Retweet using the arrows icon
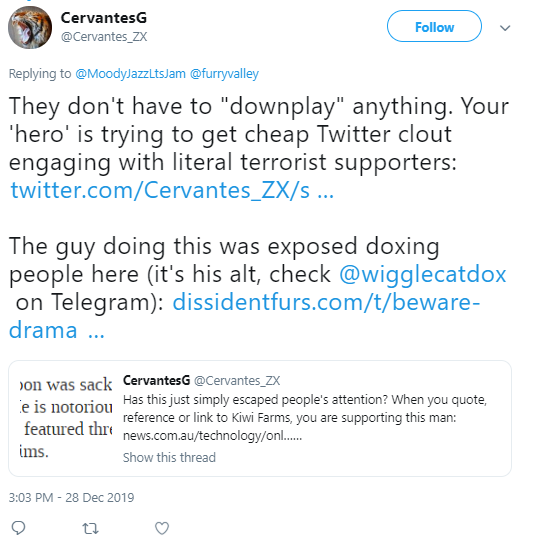This screenshot has height=551, width=541. 90,528
